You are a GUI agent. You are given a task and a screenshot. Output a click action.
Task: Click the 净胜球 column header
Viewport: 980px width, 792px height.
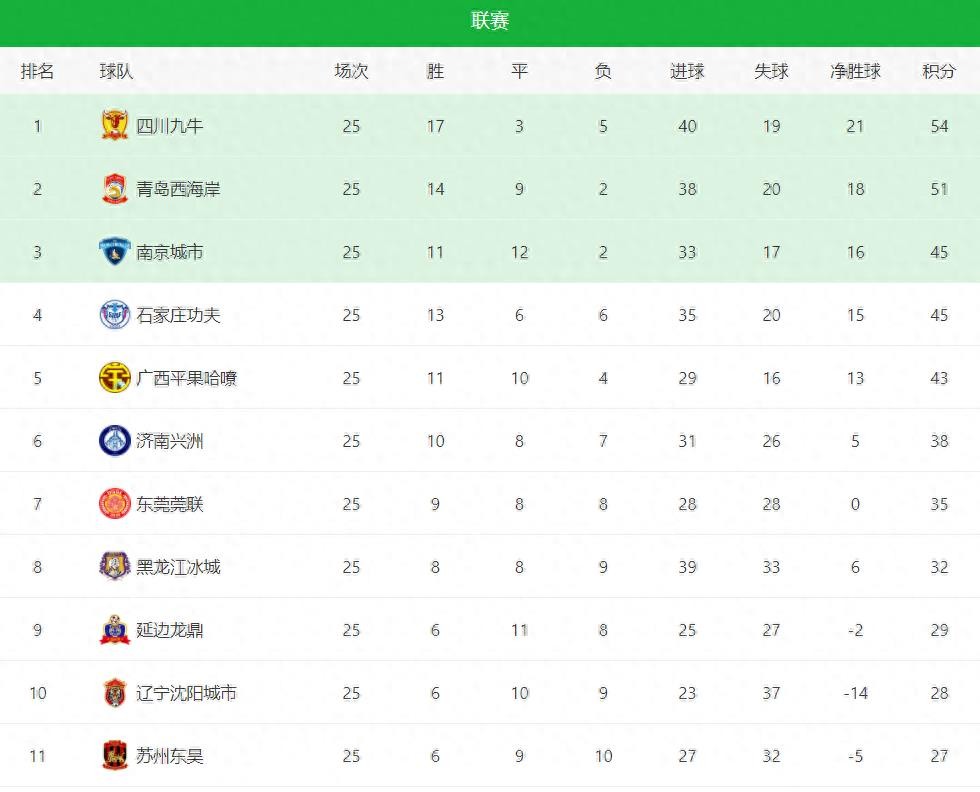pos(855,72)
